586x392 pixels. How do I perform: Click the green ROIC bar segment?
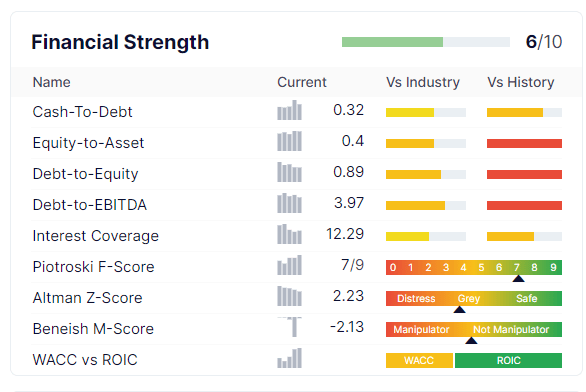click(x=508, y=361)
